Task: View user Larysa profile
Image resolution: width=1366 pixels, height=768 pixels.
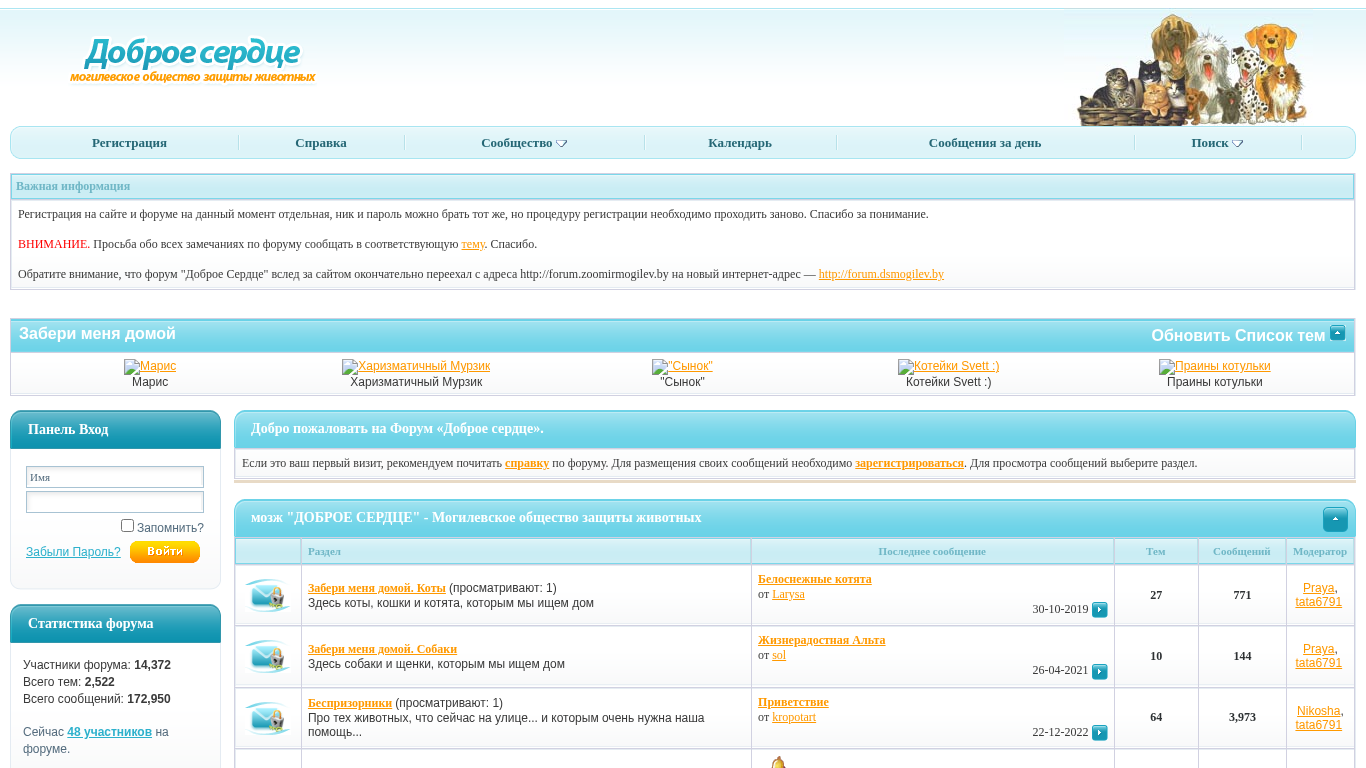Action: (788, 594)
